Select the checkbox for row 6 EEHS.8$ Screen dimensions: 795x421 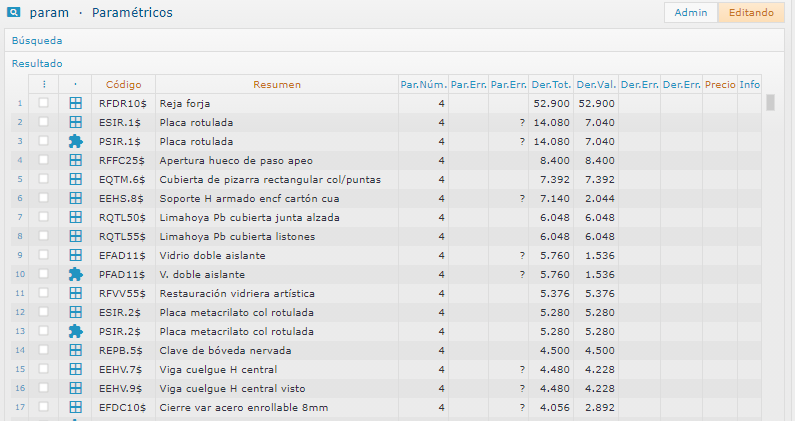pos(43,198)
